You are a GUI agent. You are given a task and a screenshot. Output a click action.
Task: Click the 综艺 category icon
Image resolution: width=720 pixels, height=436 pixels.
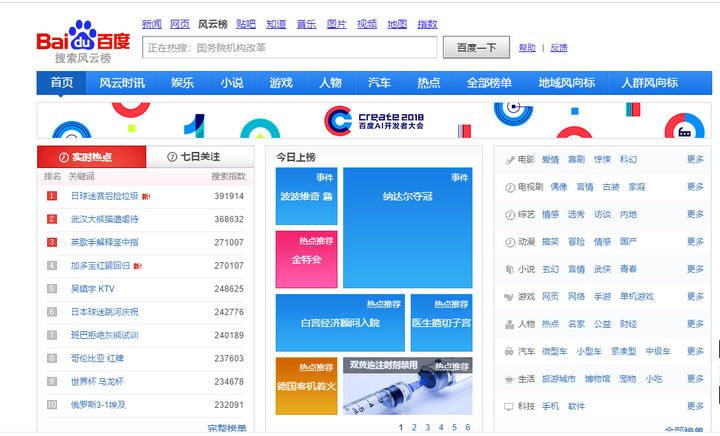pyautogui.click(x=509, y=214)
